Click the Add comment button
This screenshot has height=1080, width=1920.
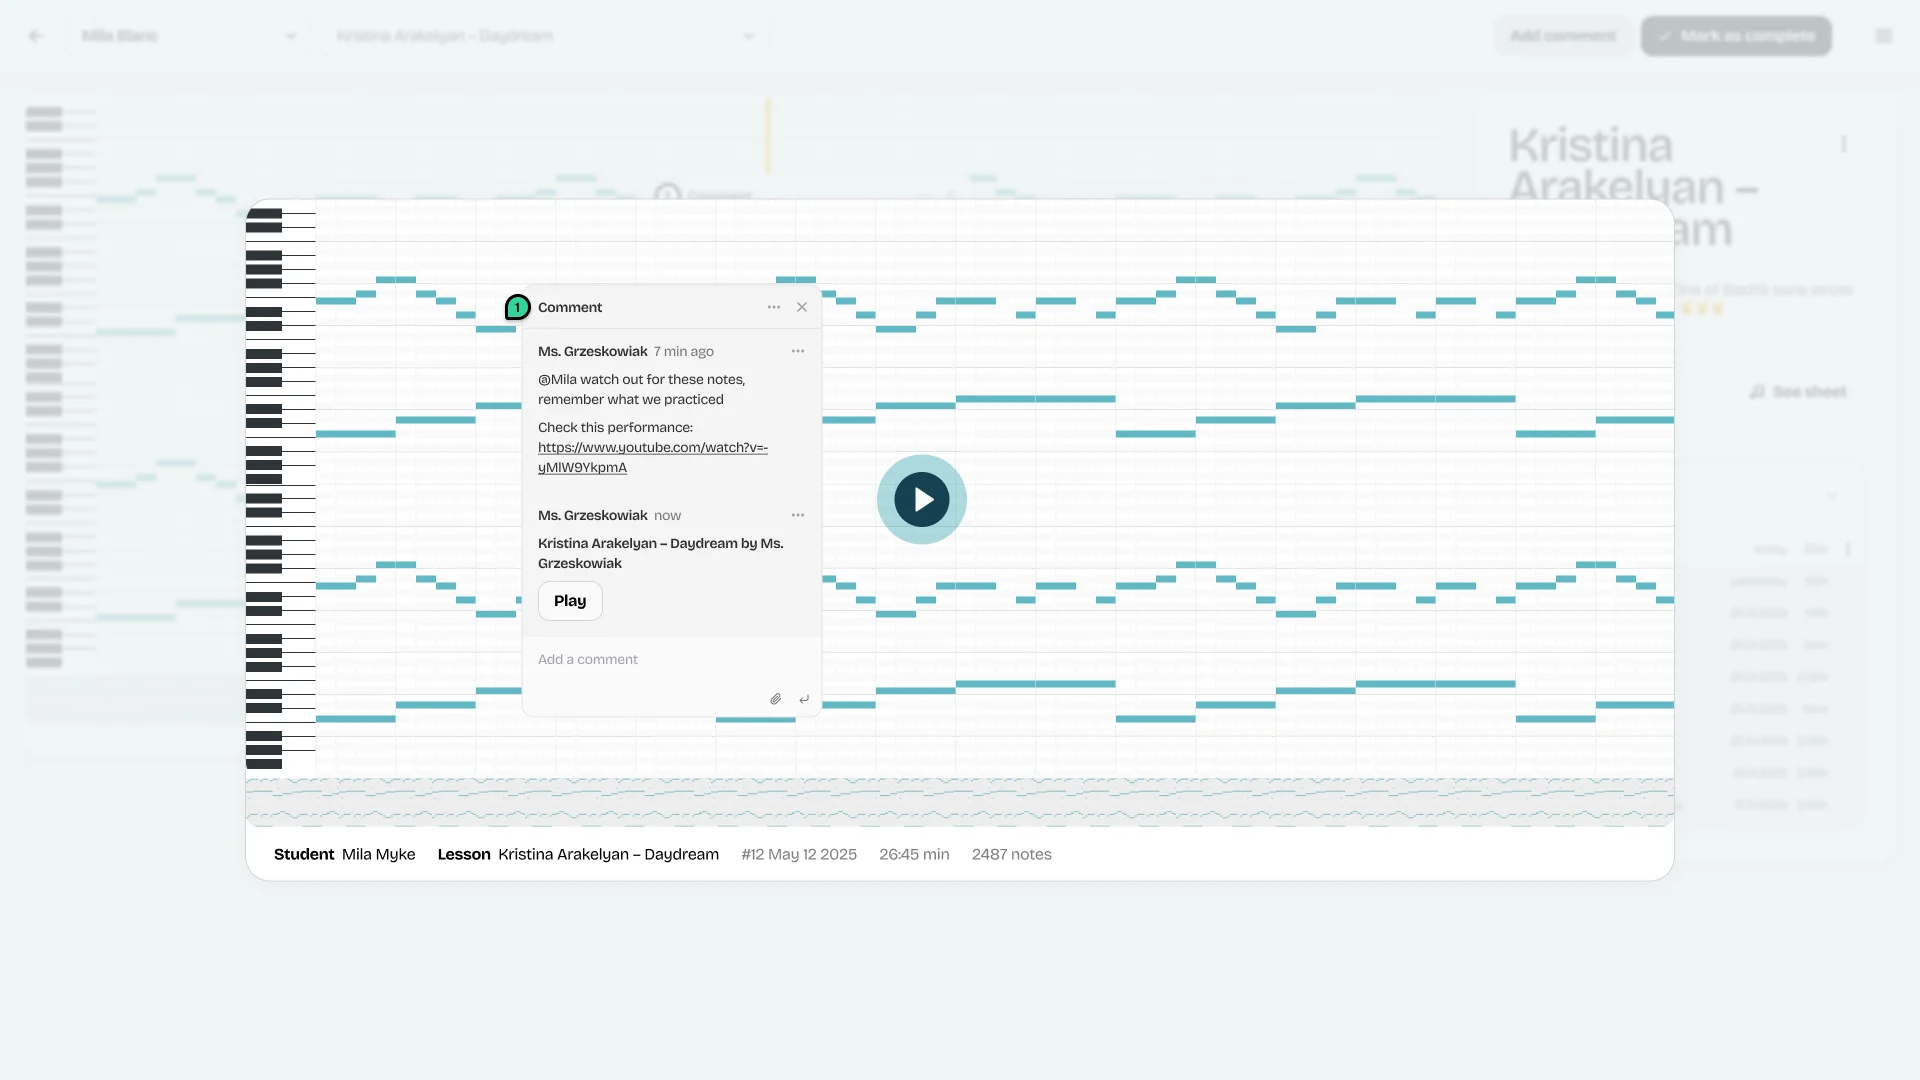[1562, 36]
